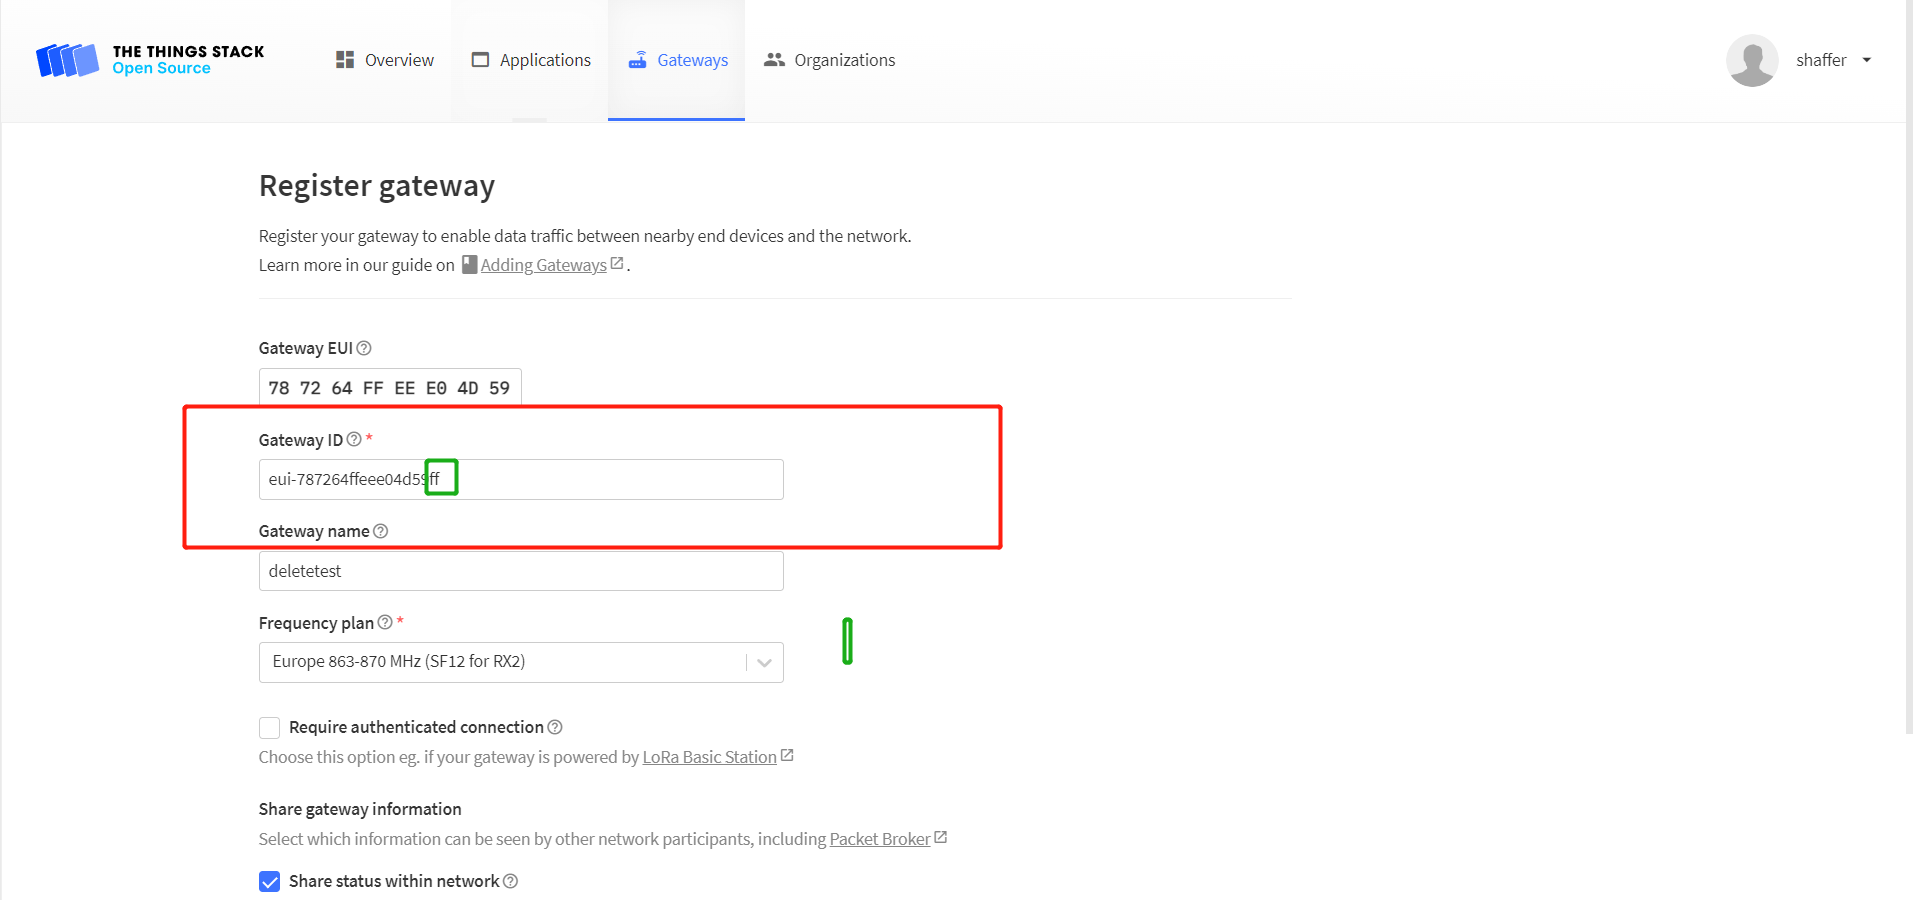Viewport: 1913px width, 900px height.
Task: Click into the Gateway EUI field
Action: click(x=389, y=388)
